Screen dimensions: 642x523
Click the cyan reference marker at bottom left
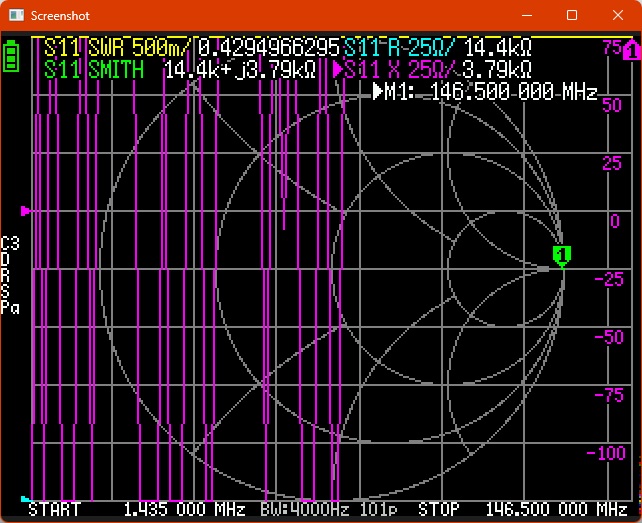[26, 499]
